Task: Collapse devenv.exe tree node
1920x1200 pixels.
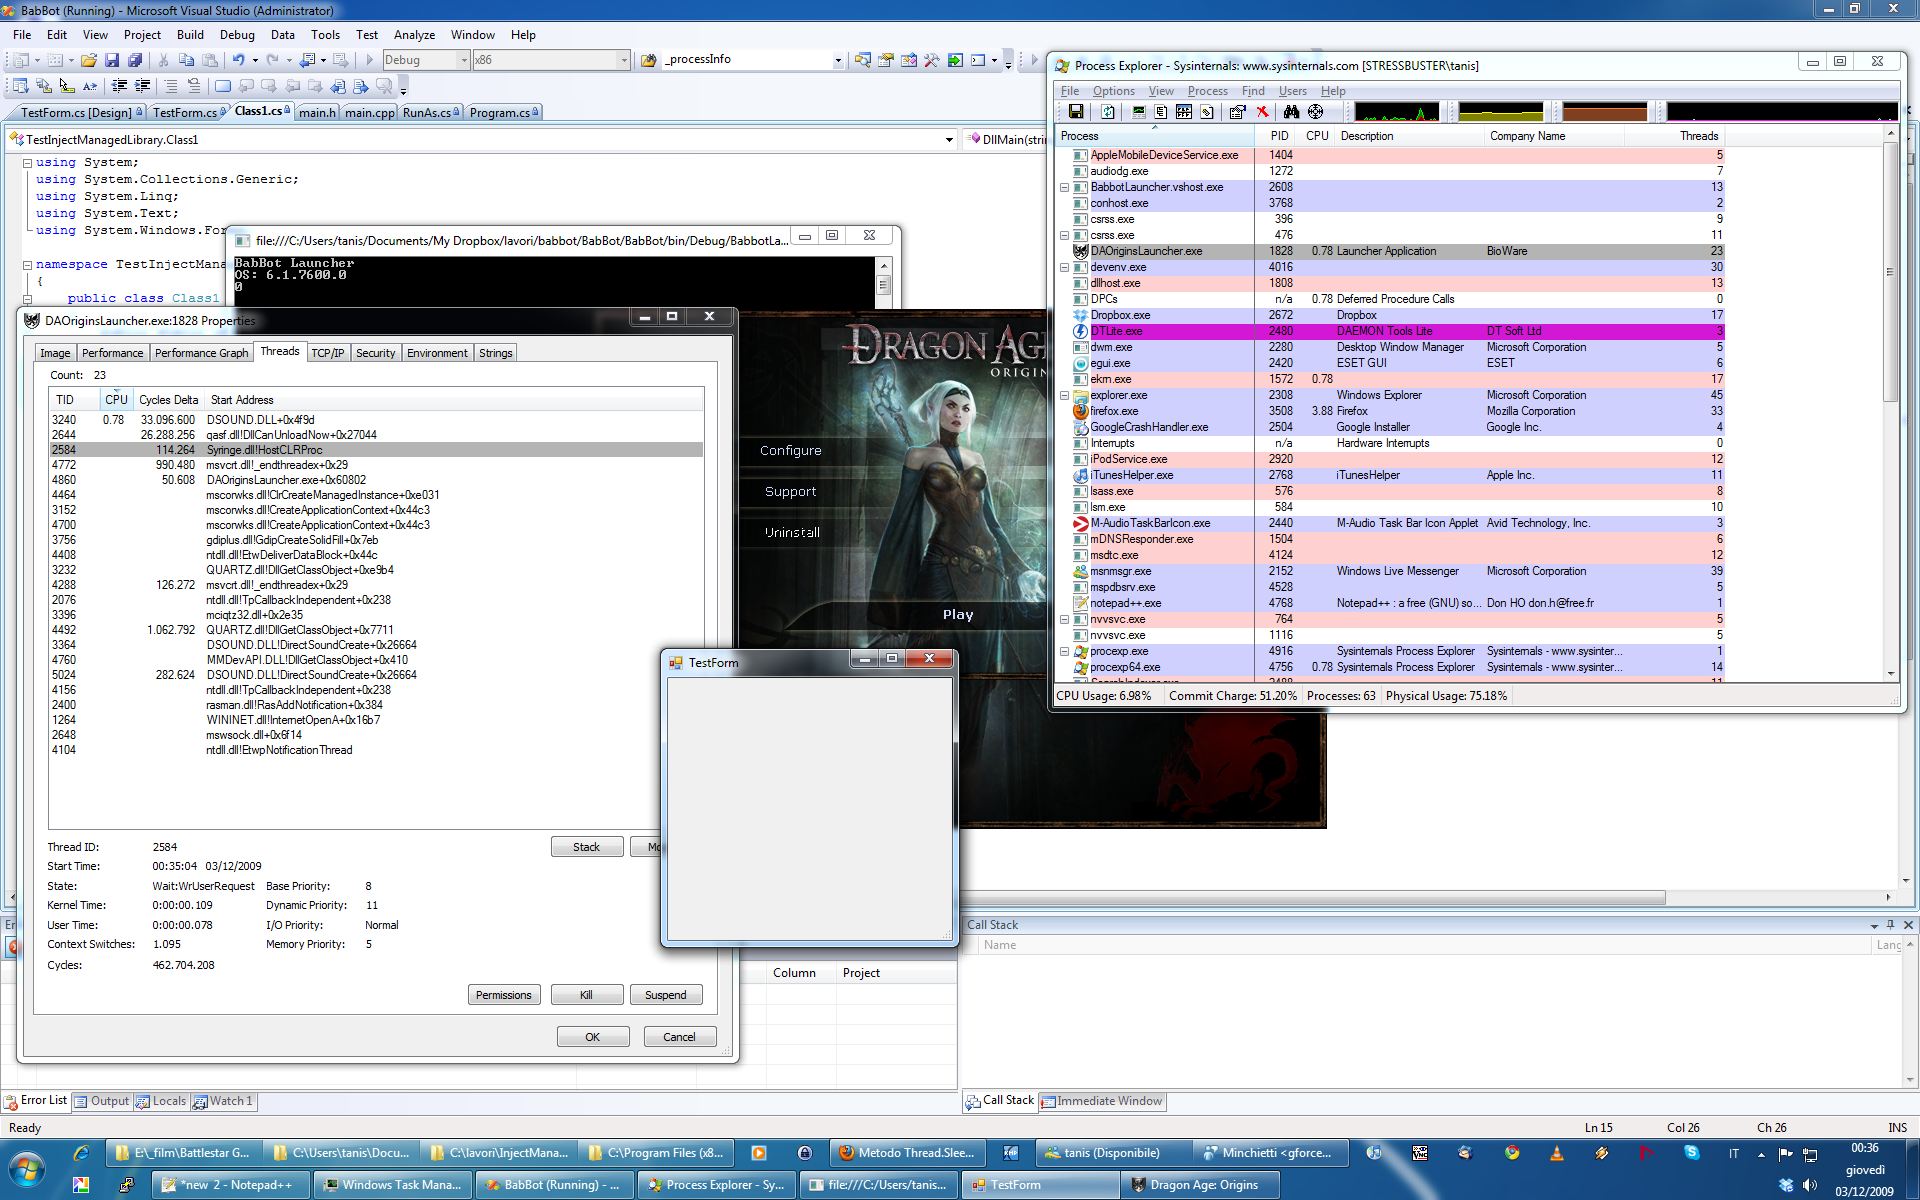Action: (x=1064, y=267)
